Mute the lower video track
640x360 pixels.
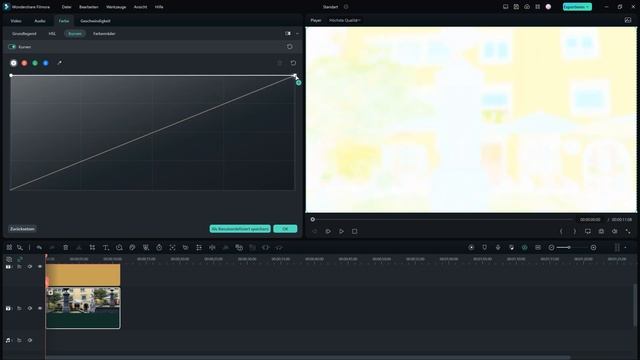click(x=29, y=308)
